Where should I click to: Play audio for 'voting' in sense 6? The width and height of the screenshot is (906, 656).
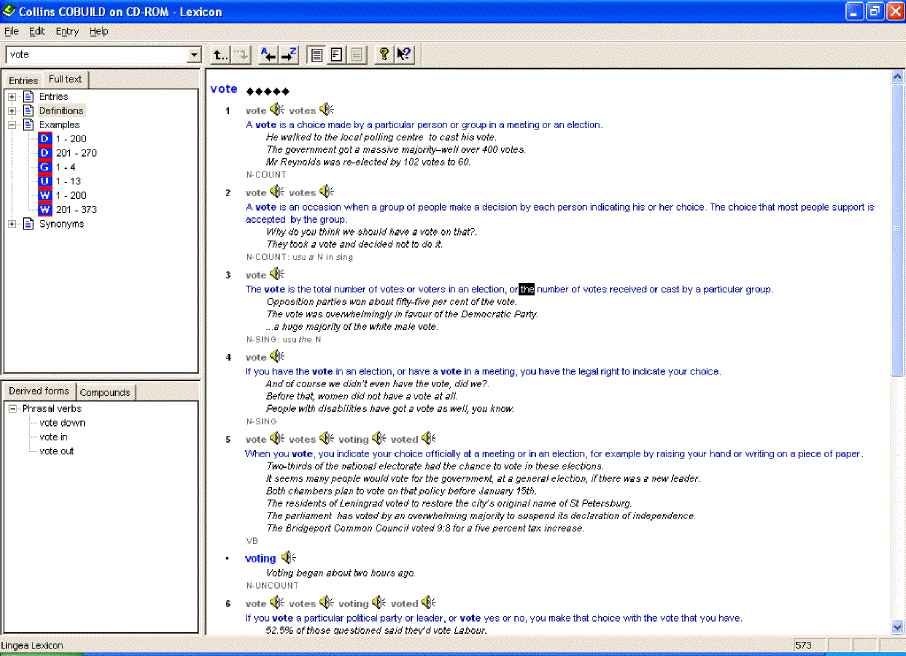(378, 602)
